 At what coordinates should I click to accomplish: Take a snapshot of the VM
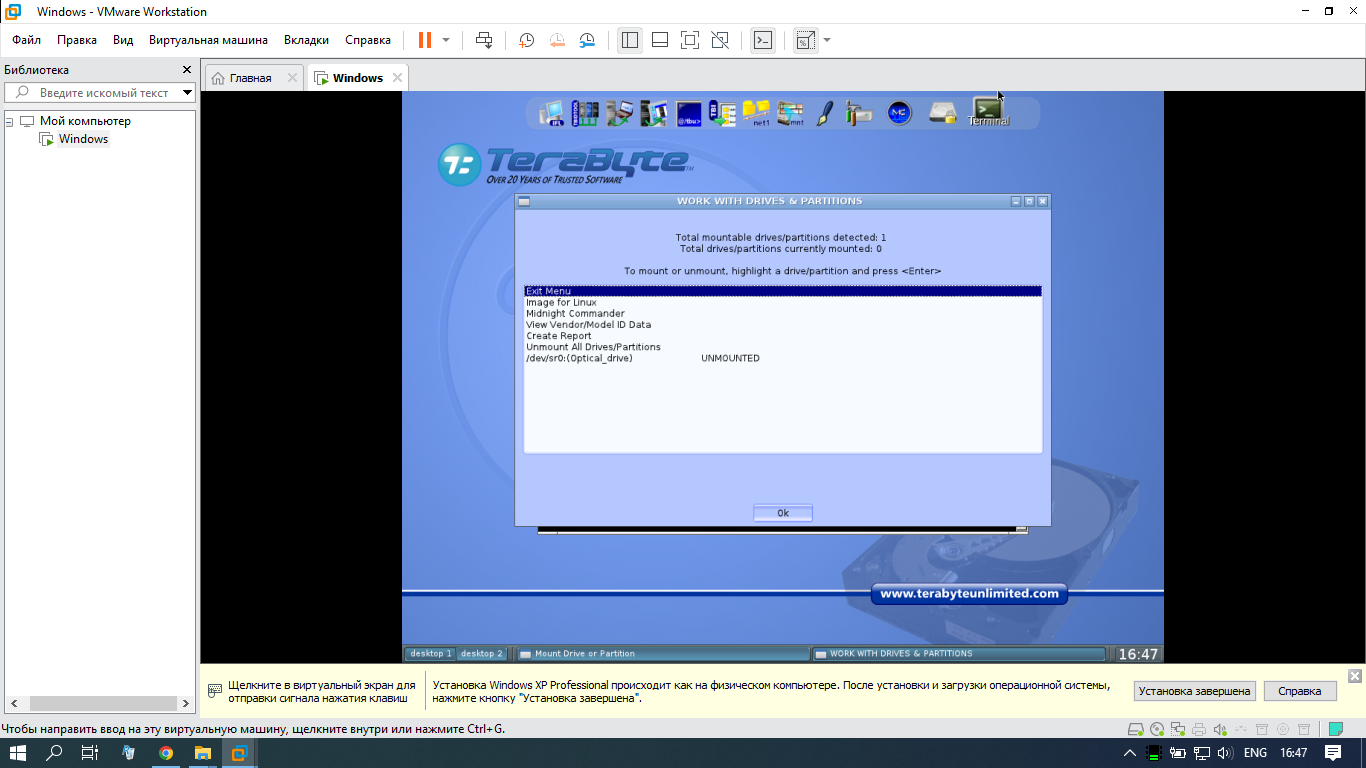[526, 40]
